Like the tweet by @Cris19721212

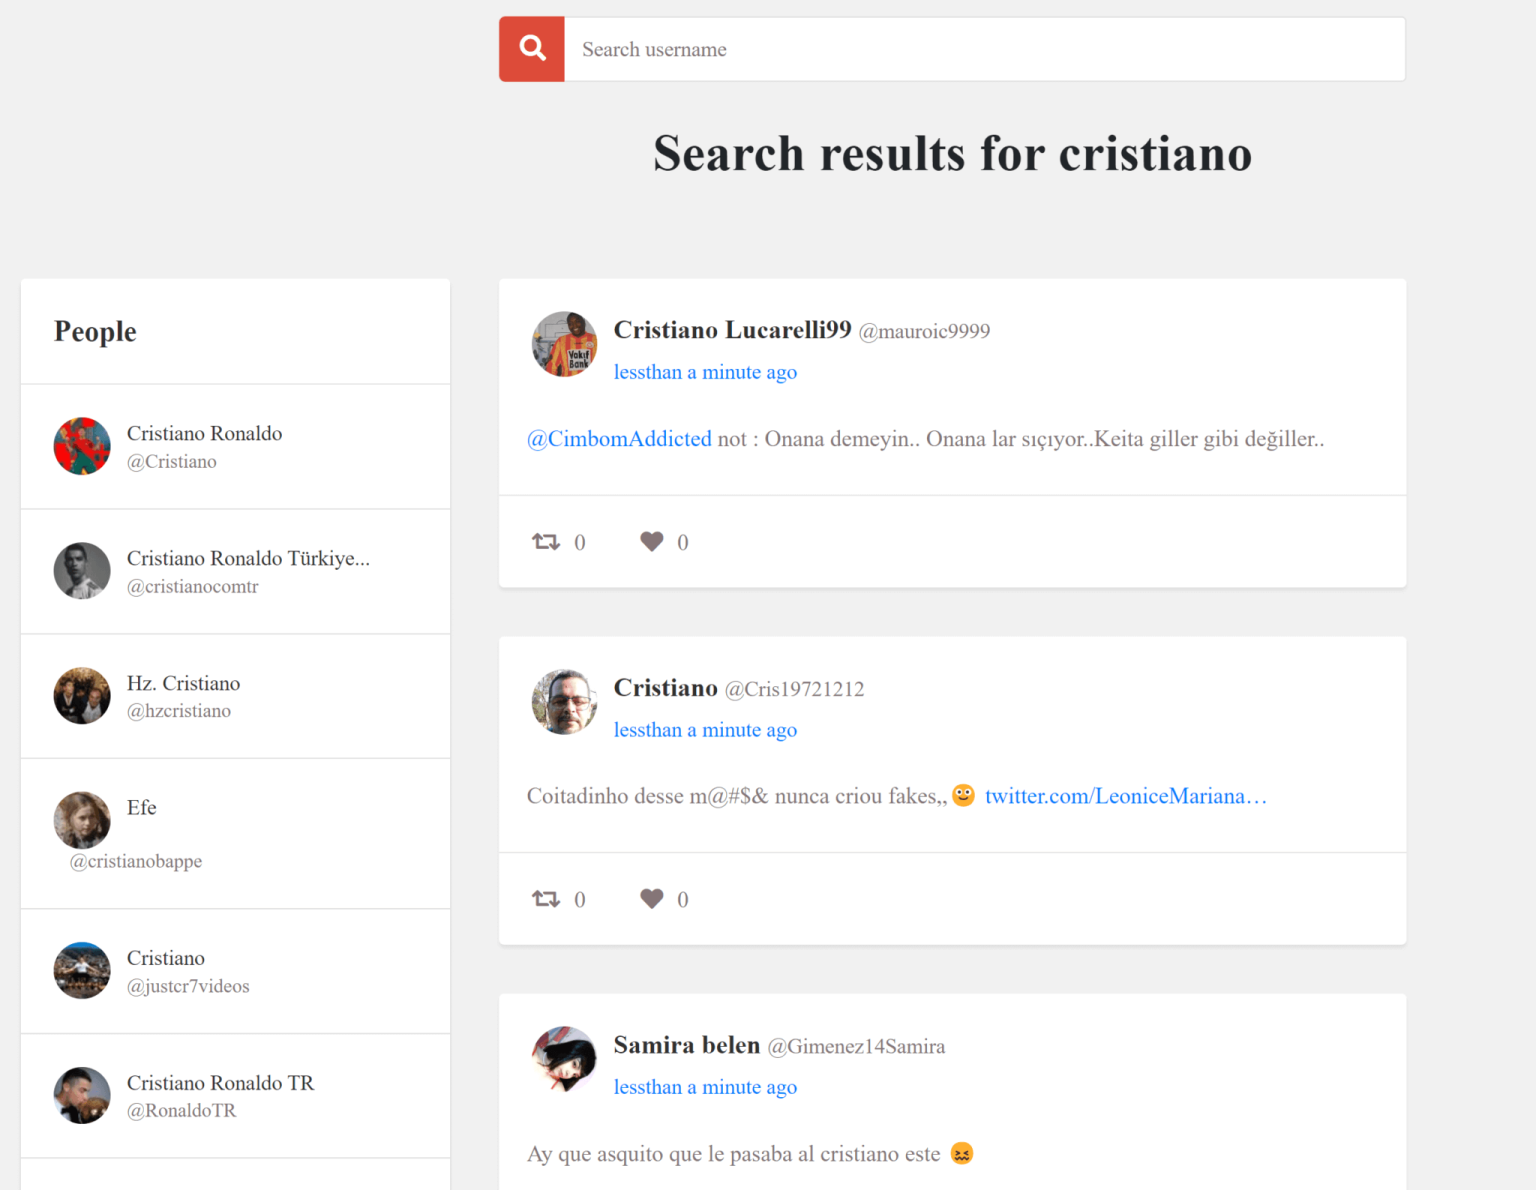[x=652, y=899]
